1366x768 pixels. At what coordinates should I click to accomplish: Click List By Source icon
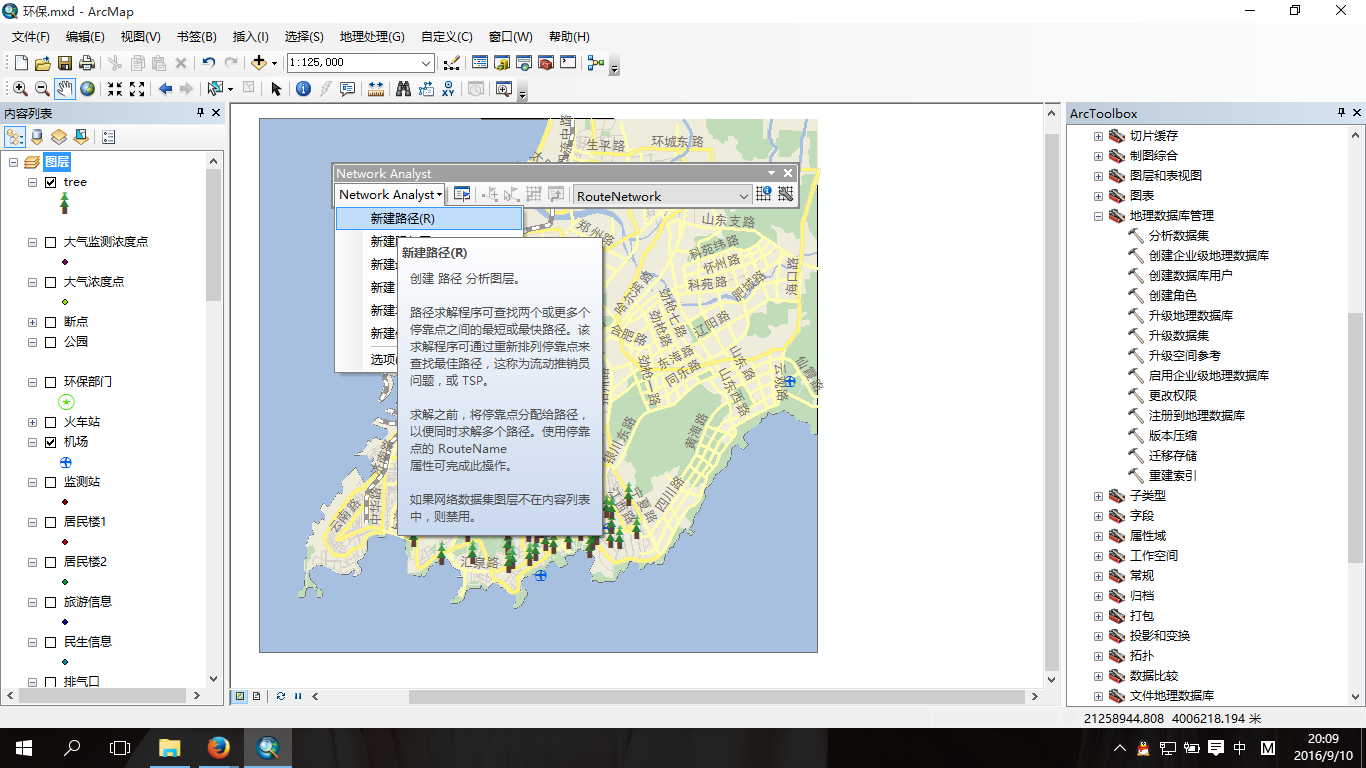[37, 137]
